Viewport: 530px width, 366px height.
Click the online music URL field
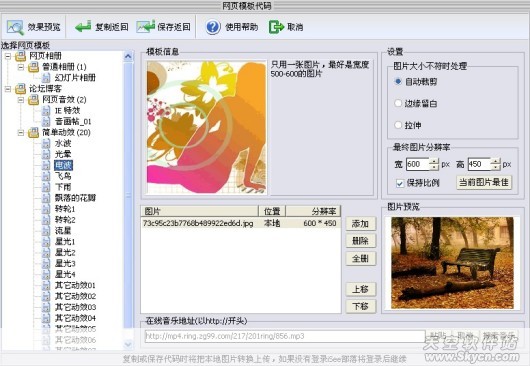(285, 336)
